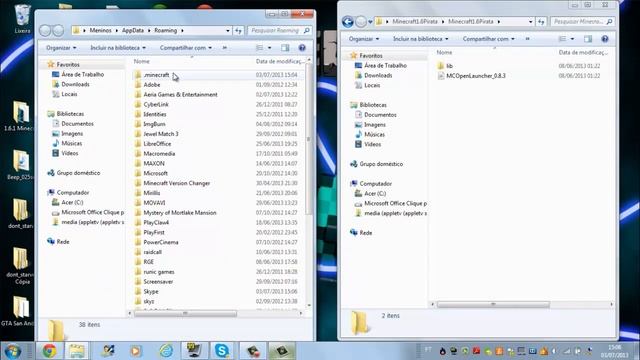
Task: Click the taskbar clock showing date
Action: click(x=615, y=351)
